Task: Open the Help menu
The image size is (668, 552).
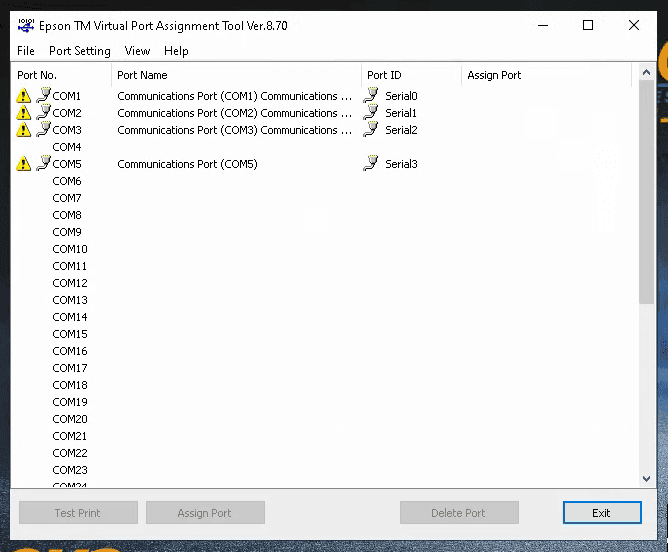Action: click(x=176, y=51)
